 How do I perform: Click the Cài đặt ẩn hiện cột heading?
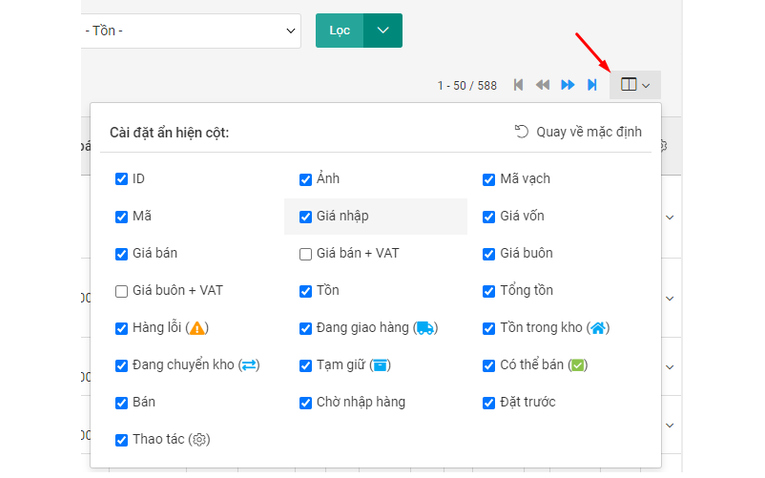coord(169,132)
